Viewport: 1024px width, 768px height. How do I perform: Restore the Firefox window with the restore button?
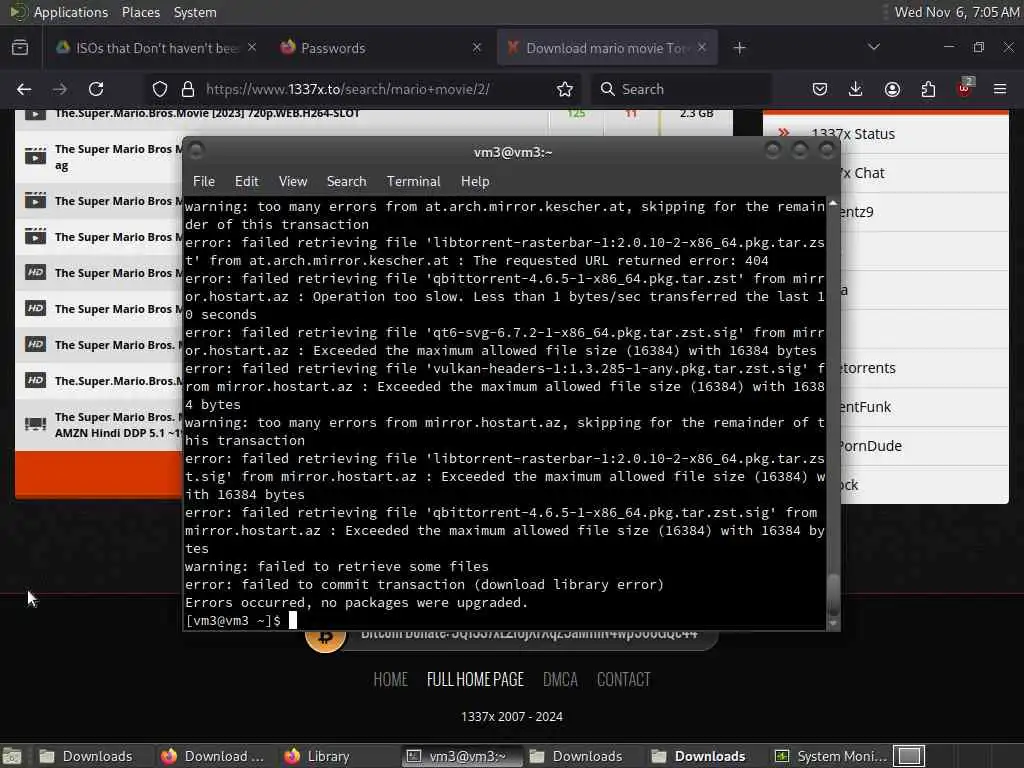[x=978, y=47]
